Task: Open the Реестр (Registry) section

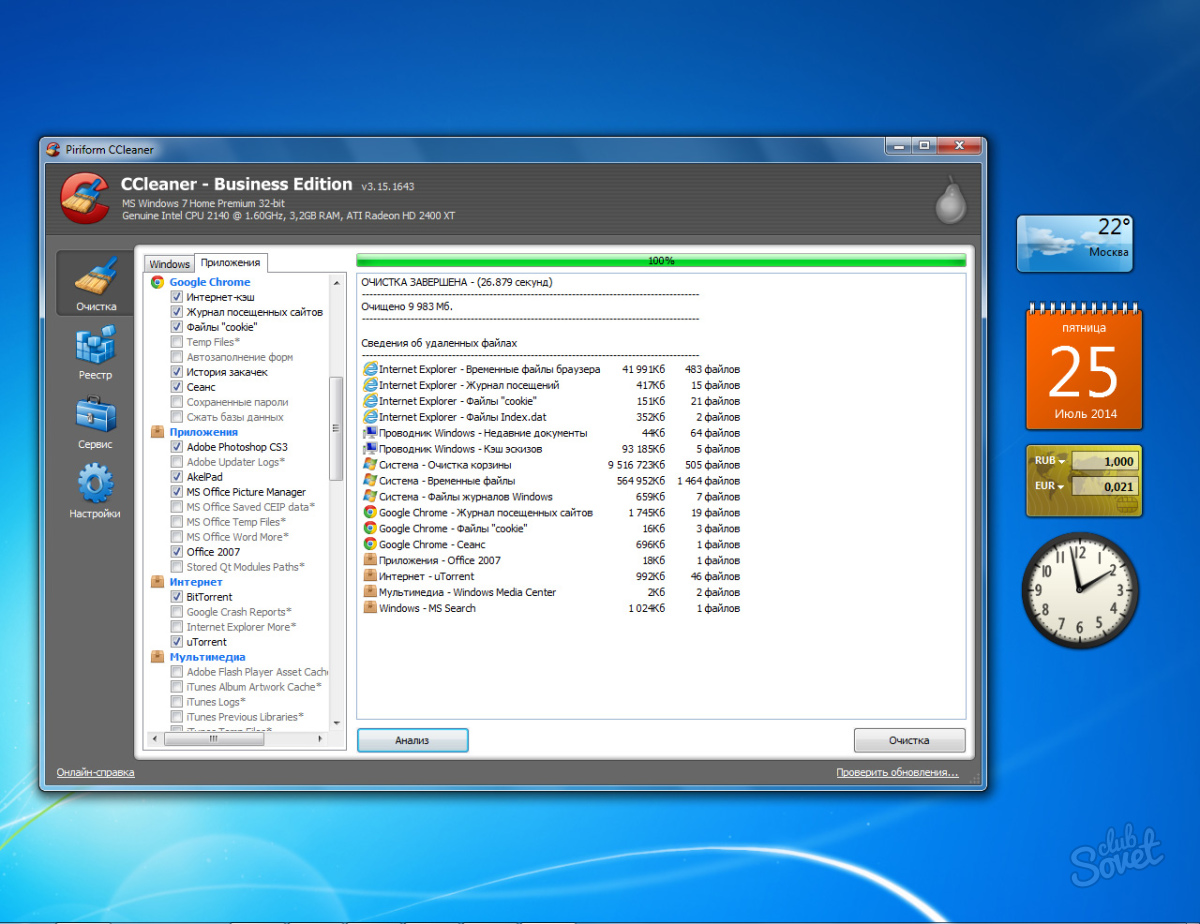Action: coord(96,352)
